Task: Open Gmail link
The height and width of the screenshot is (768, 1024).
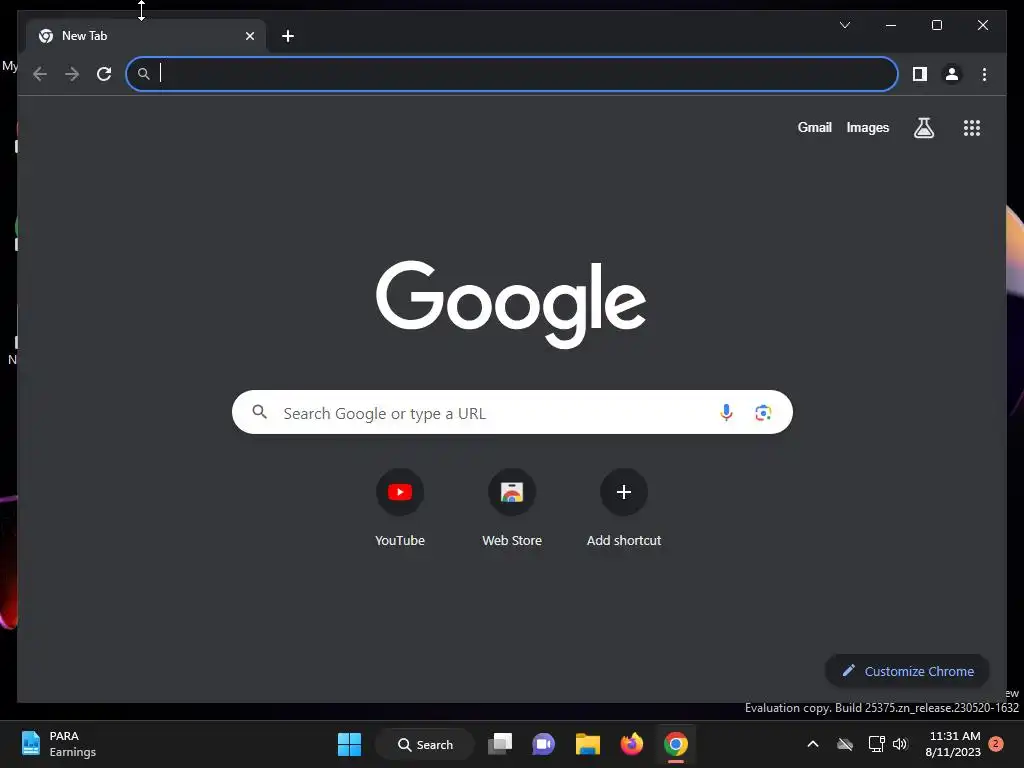Action: 814,127
